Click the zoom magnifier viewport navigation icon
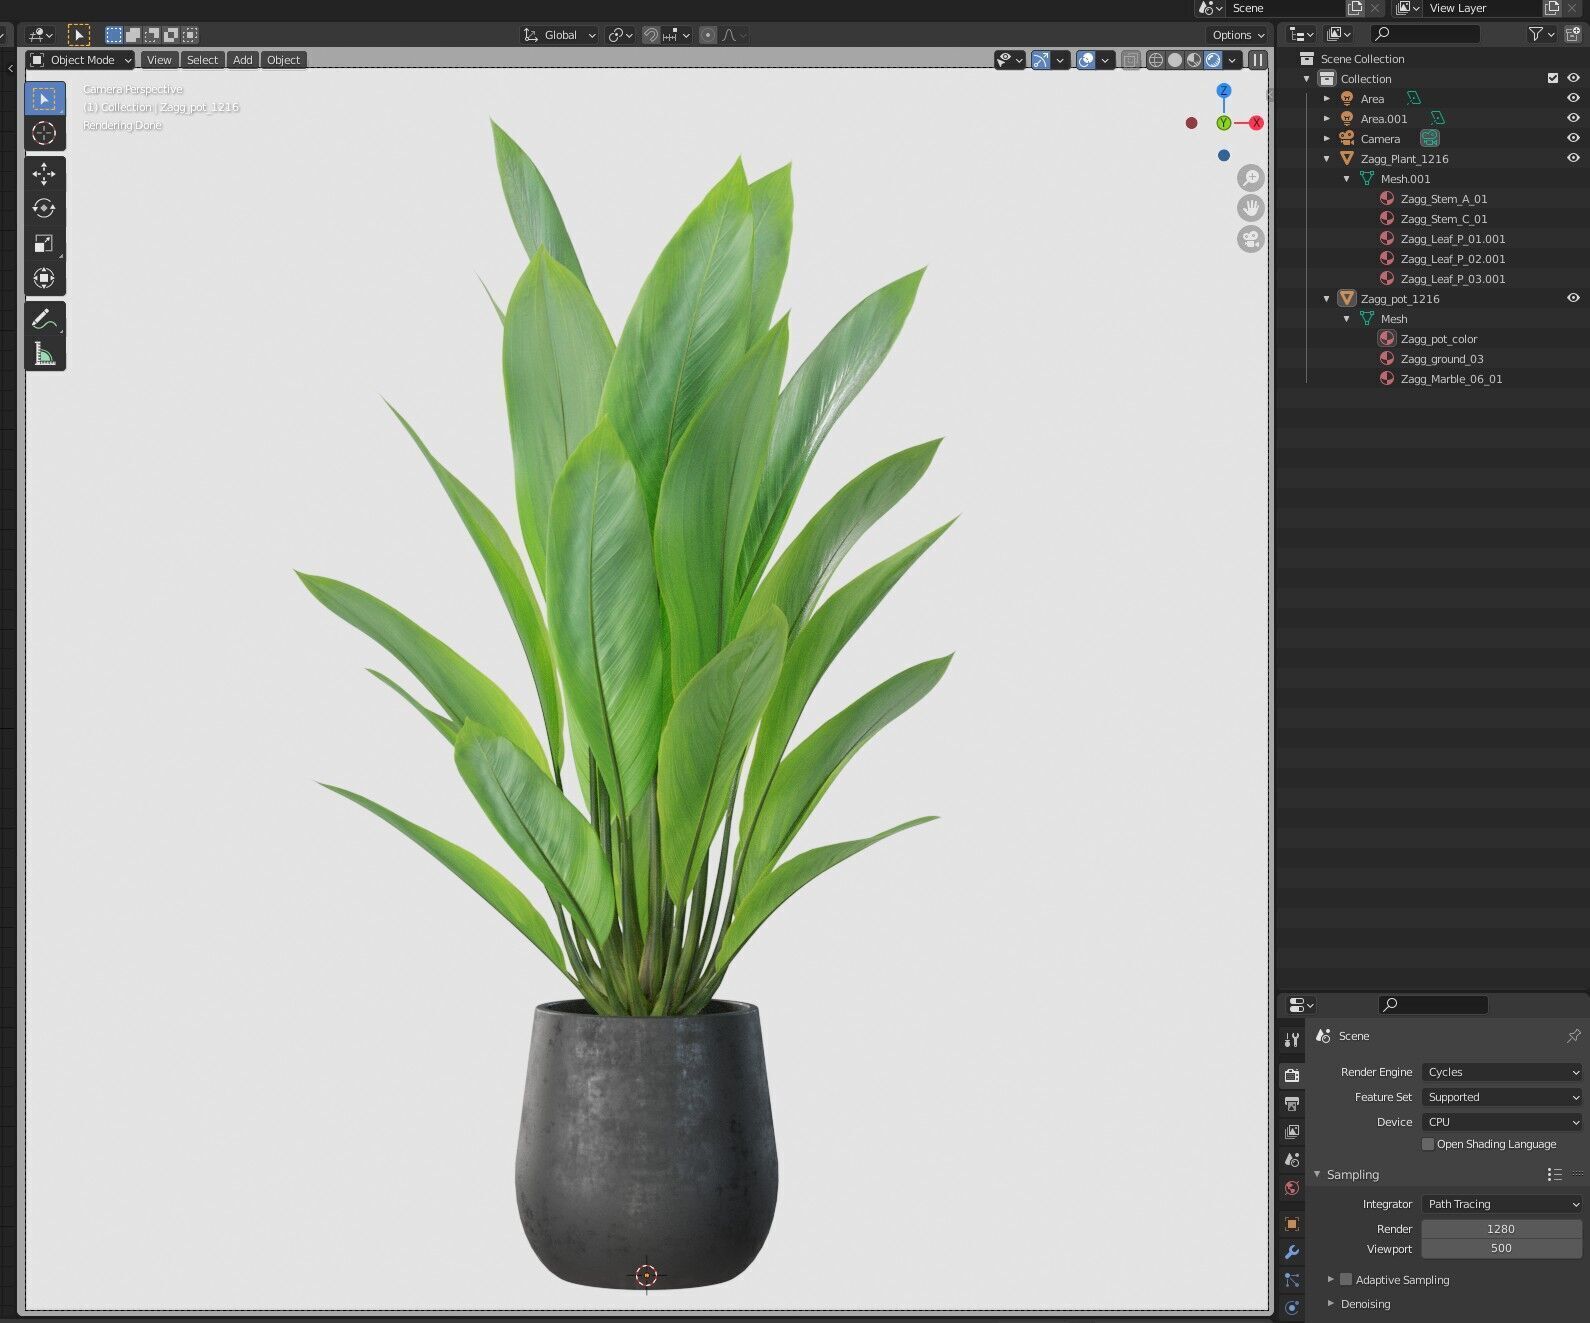The height and width of the screenshot is (1323, 1590). click(1251, 178)
